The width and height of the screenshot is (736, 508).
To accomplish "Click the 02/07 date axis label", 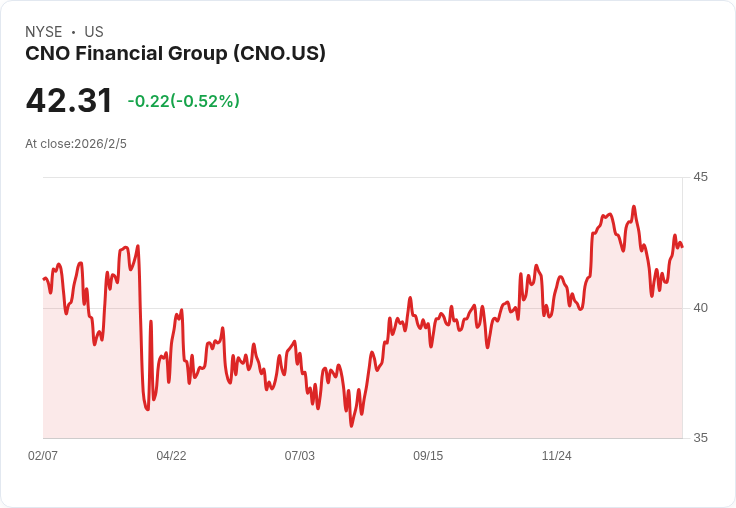I will 43,456.
